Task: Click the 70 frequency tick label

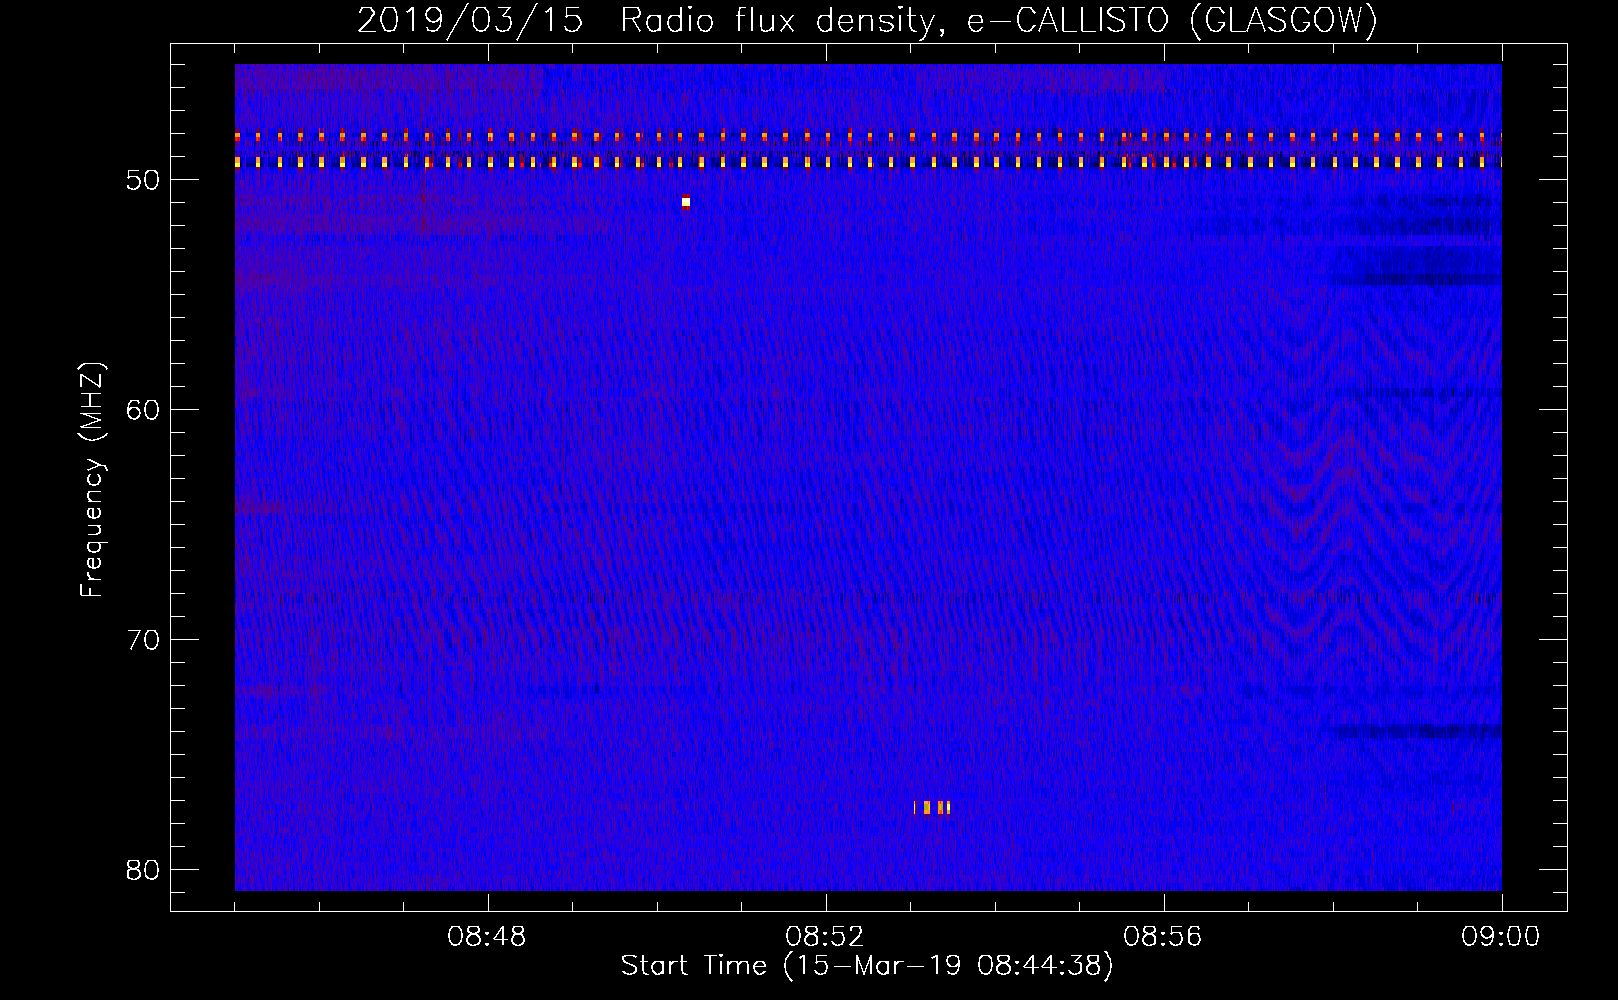Action: pos(143,640)
